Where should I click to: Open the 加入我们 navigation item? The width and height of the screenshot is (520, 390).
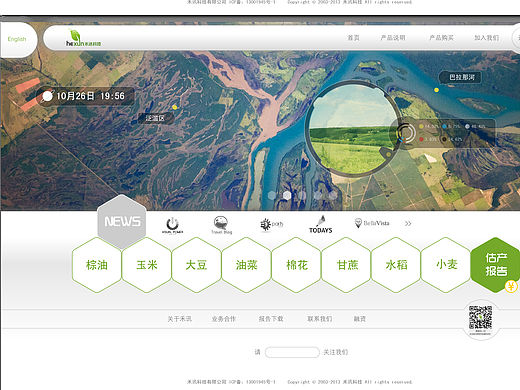pos(487,38)
